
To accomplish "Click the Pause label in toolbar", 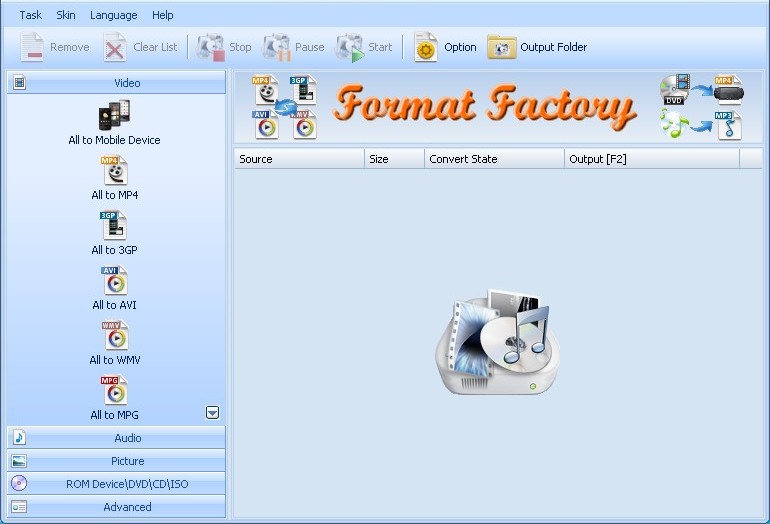I will click(309, 47).
